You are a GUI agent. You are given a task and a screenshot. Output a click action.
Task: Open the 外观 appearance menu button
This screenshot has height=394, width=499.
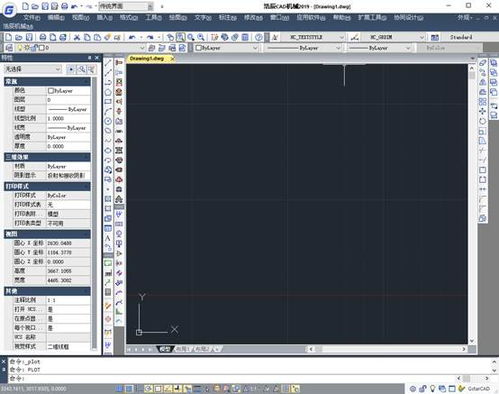tap(465, 17)
